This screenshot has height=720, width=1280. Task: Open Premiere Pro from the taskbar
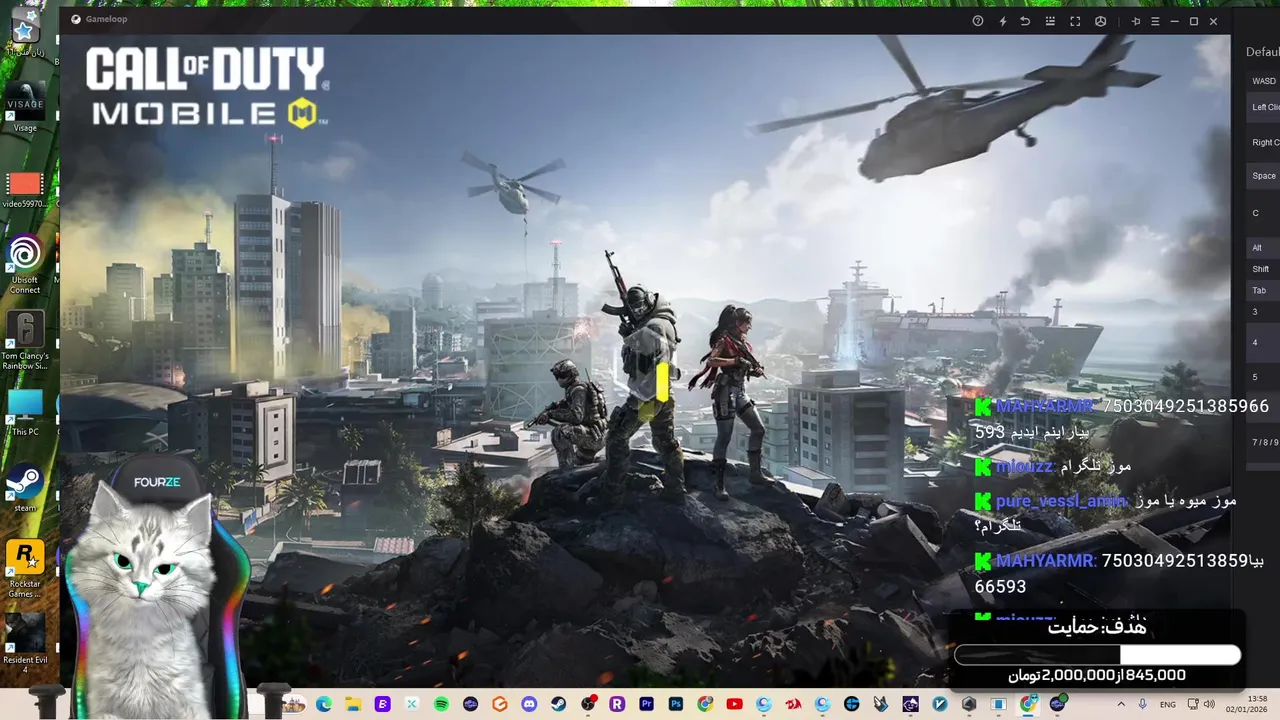click(x=646, y=704)
